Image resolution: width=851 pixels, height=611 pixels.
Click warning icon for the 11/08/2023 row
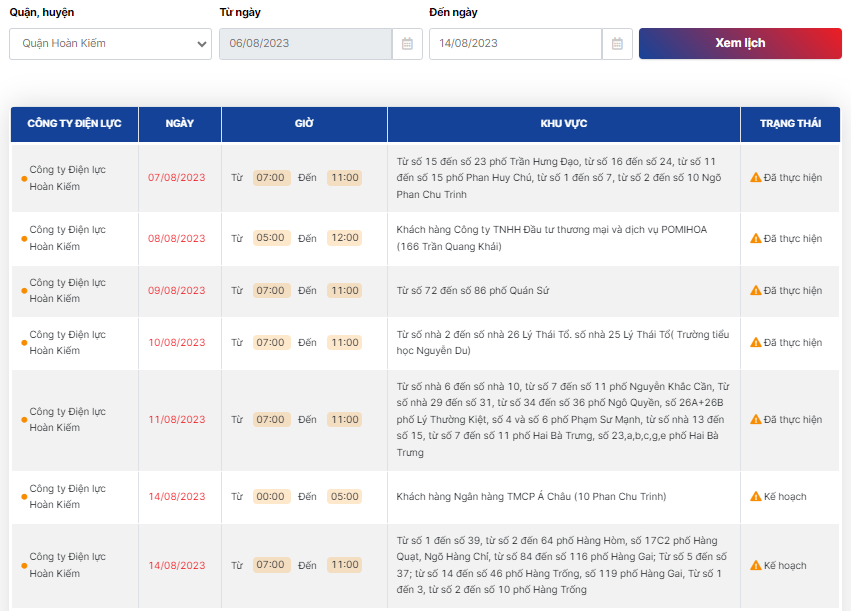(755, 419)
